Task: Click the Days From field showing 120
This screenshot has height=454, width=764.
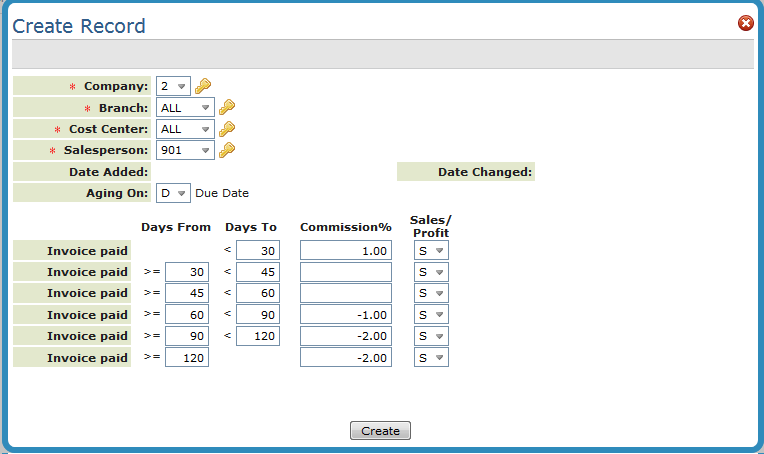Action: click(x=187, y=357)
